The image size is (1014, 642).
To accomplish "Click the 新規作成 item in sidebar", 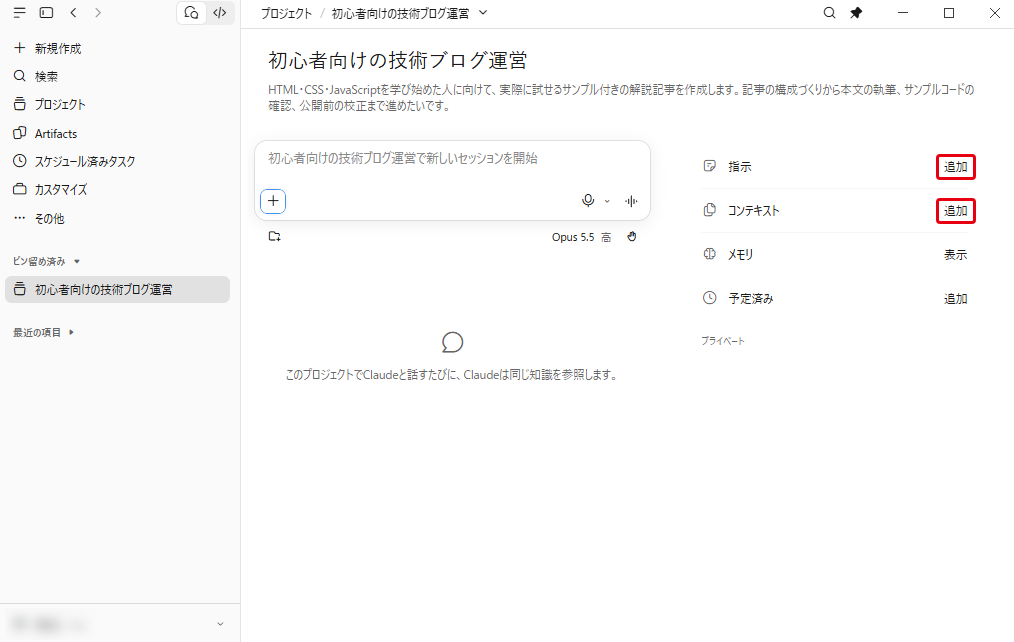I will point(120,48).
